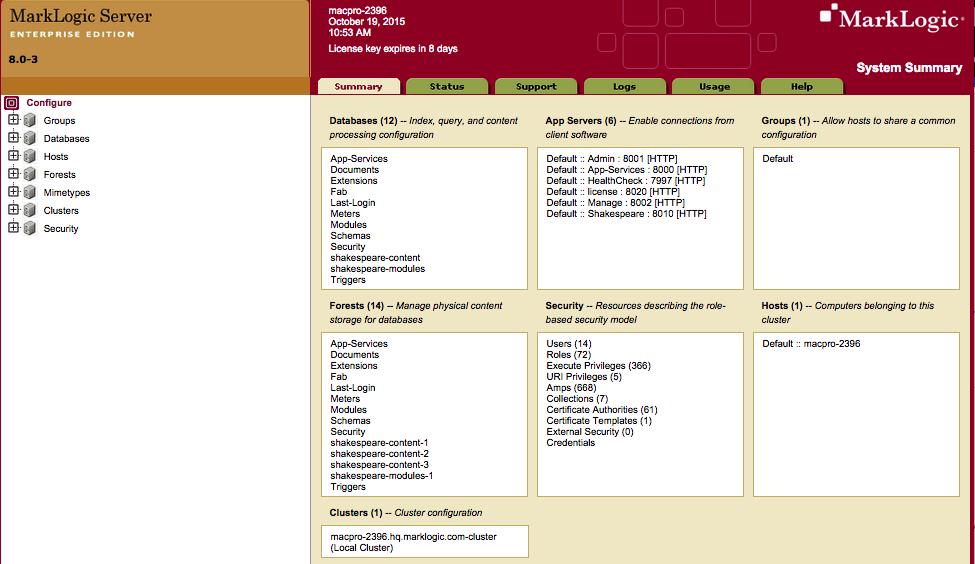
Task: Open Roles (72) in Security
Action: click(x=569, y=354)
